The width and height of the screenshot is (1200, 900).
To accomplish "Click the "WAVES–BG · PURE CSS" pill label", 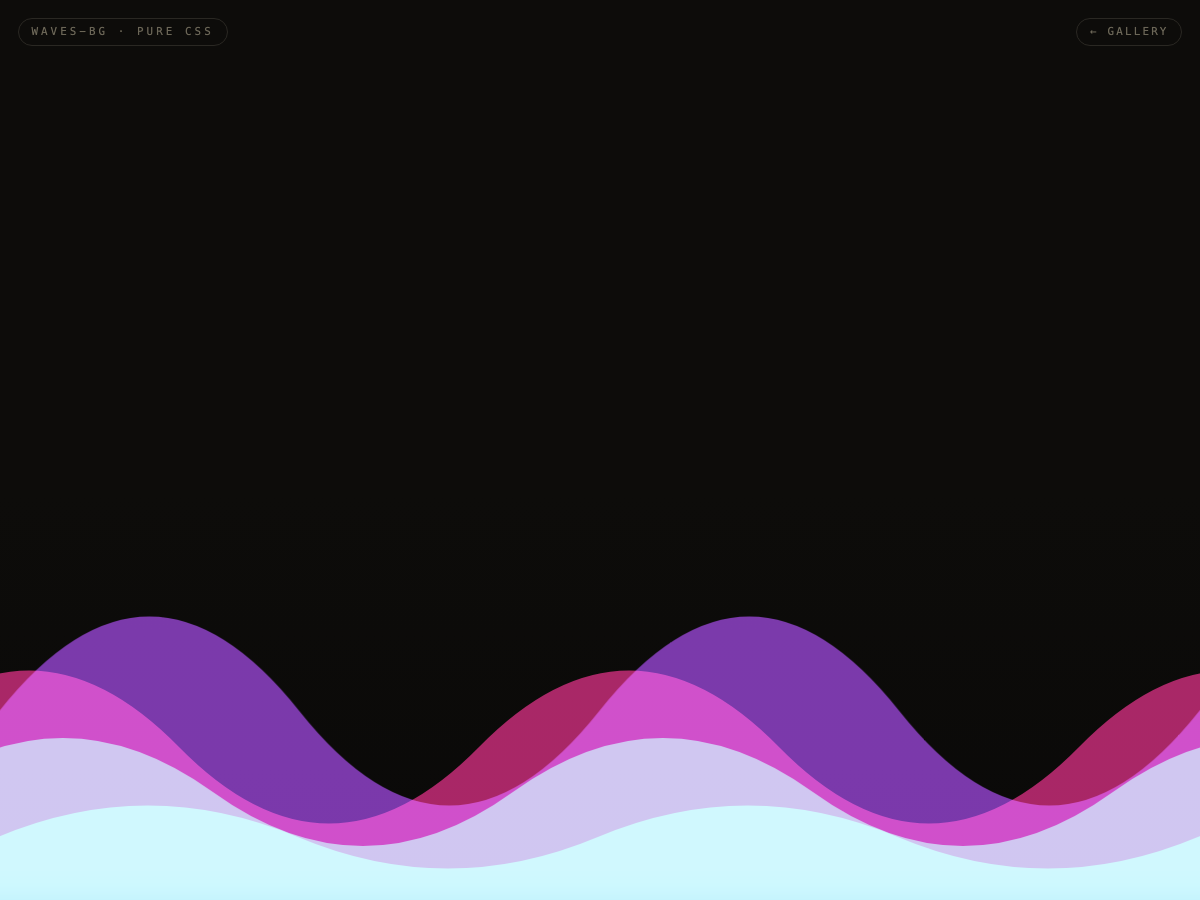I will tap(122, 32).
